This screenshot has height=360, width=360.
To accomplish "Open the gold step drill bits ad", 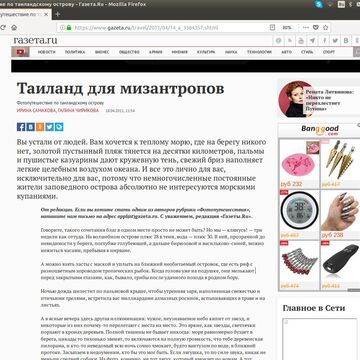I will pyautogui.click(x=340, y=160).
